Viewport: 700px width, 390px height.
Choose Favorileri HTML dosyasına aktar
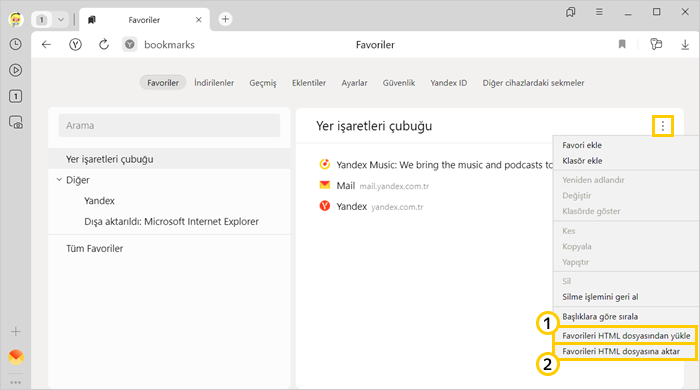(x=625, y=351)
